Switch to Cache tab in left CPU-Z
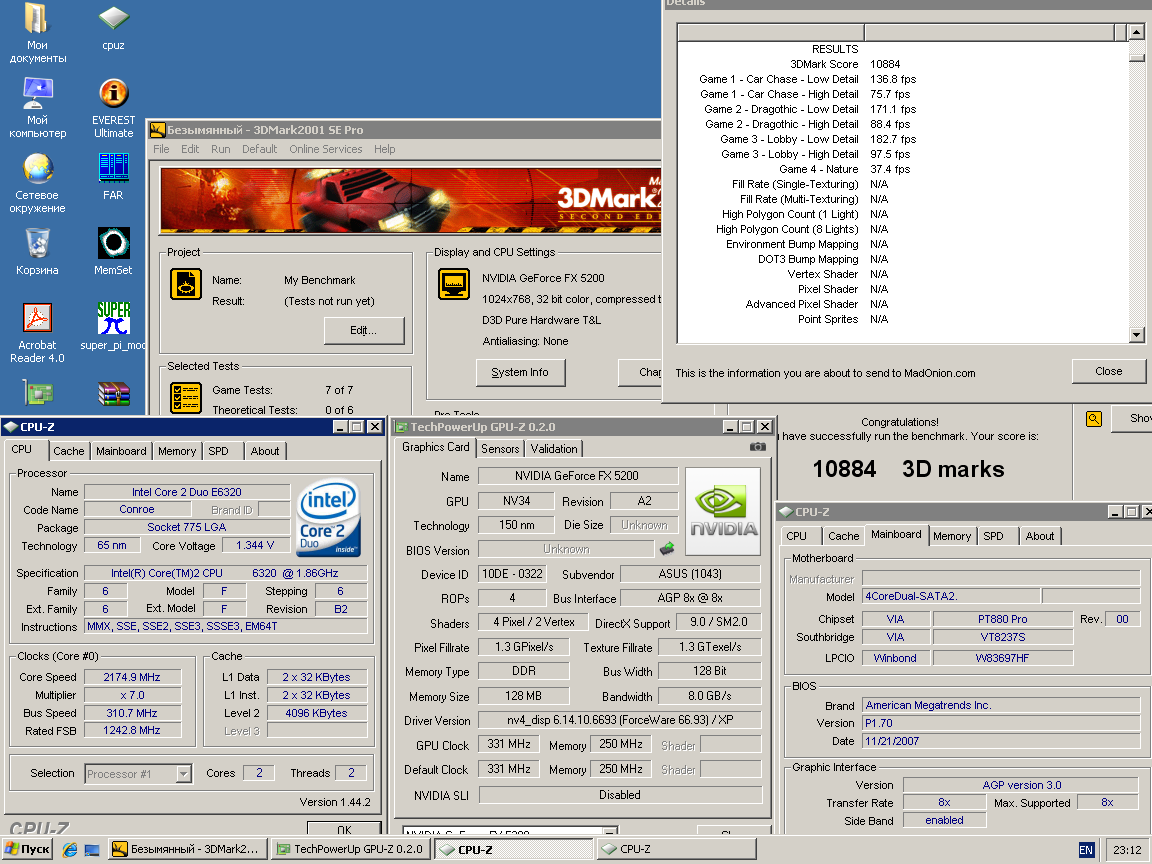Screen dimensions: 1152x864 tap(68, 451)
